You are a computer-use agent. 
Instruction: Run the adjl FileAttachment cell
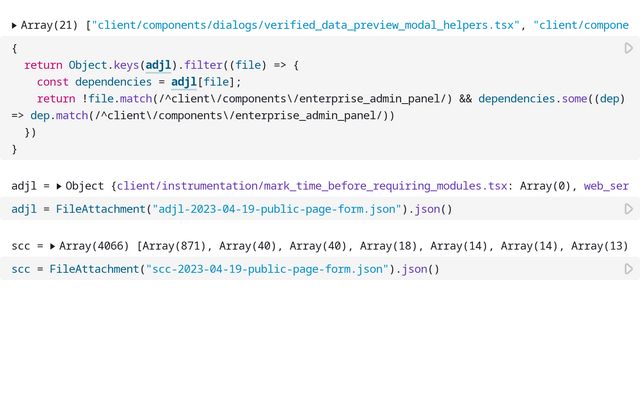(x=628, y=209)
